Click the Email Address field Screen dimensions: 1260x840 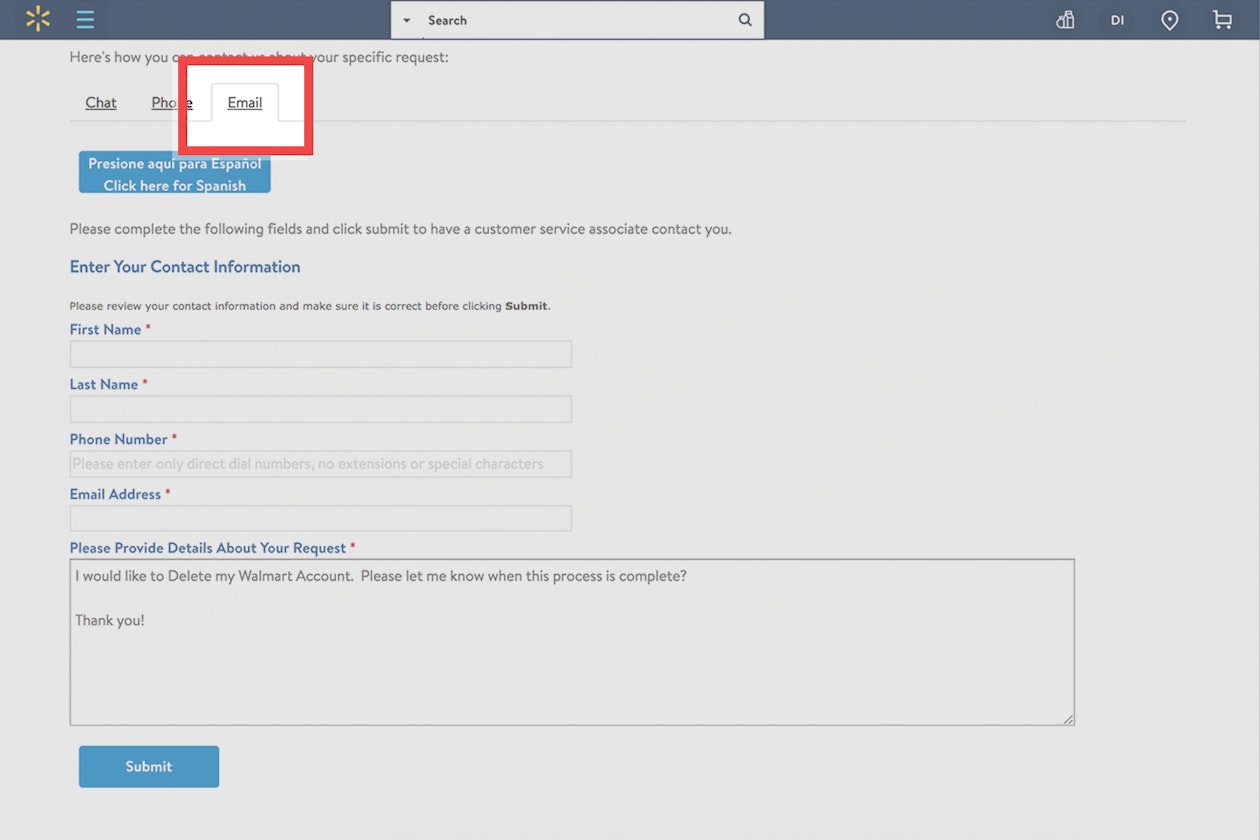320,518
